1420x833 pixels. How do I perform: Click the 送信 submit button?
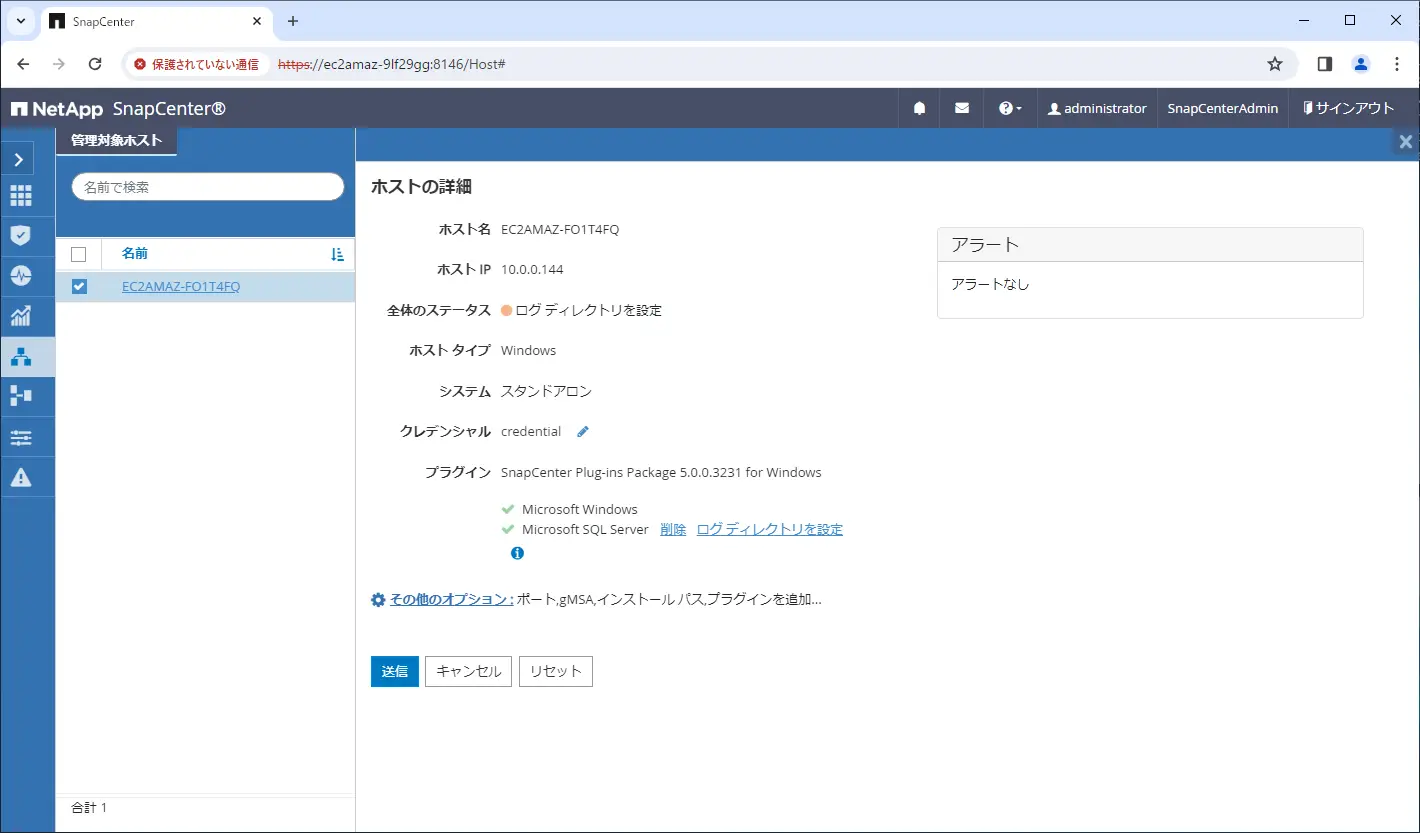click(395, 671)
